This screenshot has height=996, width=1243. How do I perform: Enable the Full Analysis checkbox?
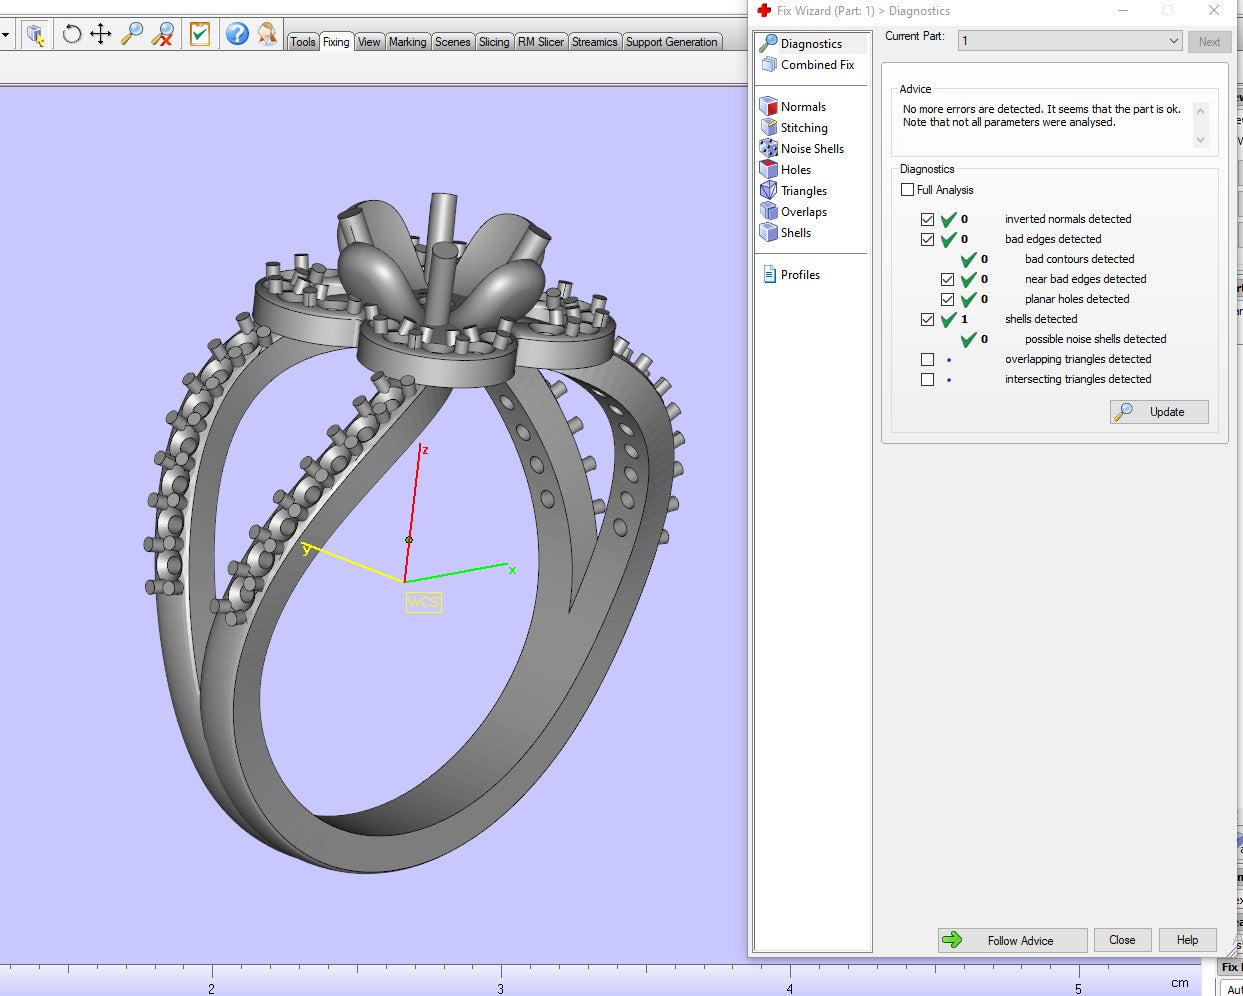[908, 190]
